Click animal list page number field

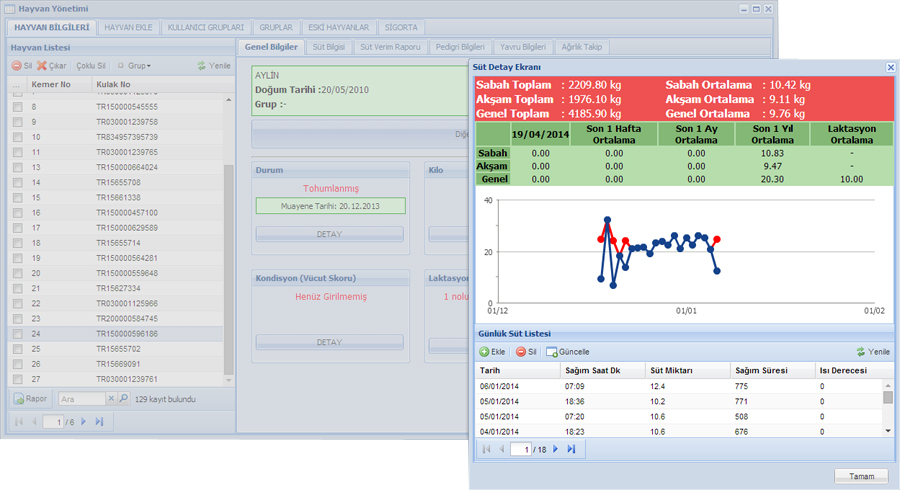[x=53, y=422]
